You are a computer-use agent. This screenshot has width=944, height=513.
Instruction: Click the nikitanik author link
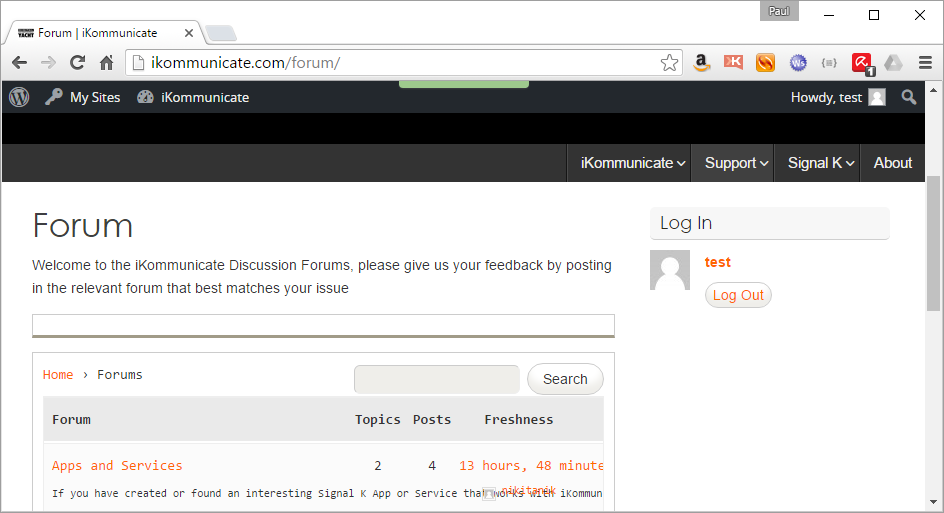coord(528,491)
